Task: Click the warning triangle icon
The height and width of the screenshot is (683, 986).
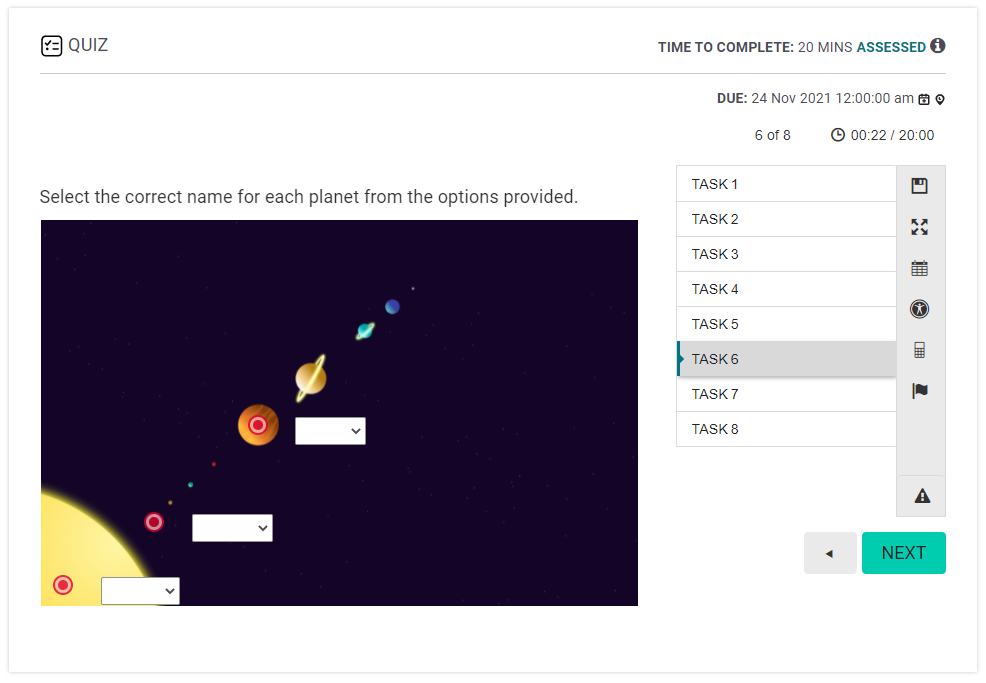Action: point(921,496)
